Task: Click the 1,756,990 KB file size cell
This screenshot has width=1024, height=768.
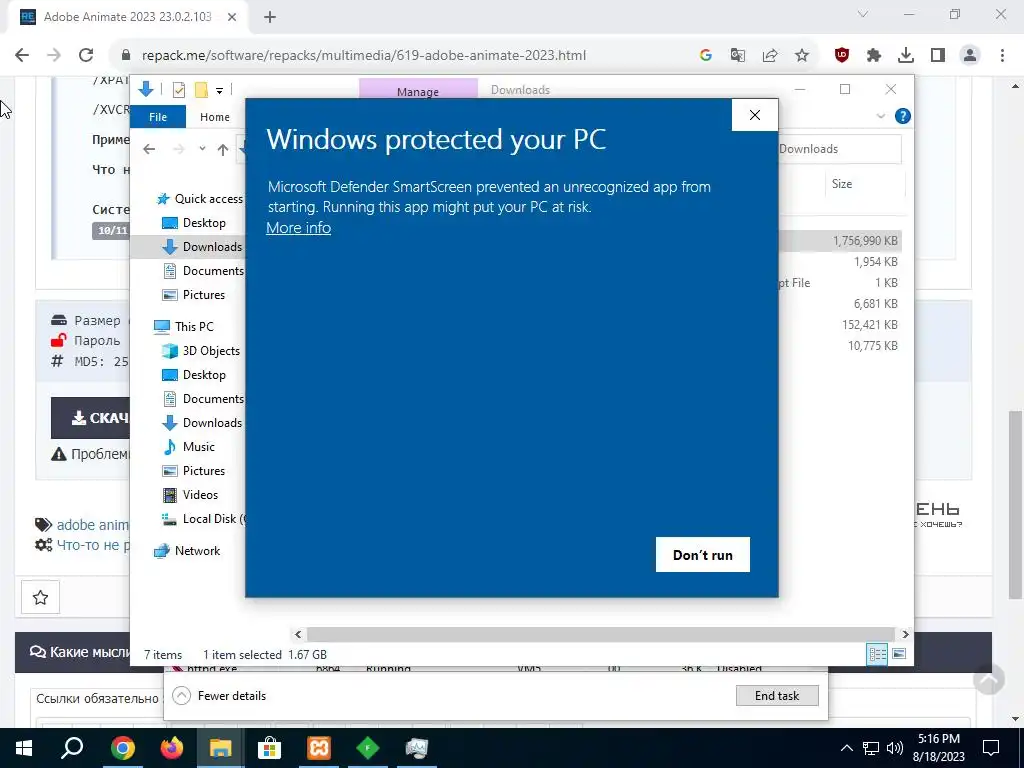Action: [x=865, y=241]
